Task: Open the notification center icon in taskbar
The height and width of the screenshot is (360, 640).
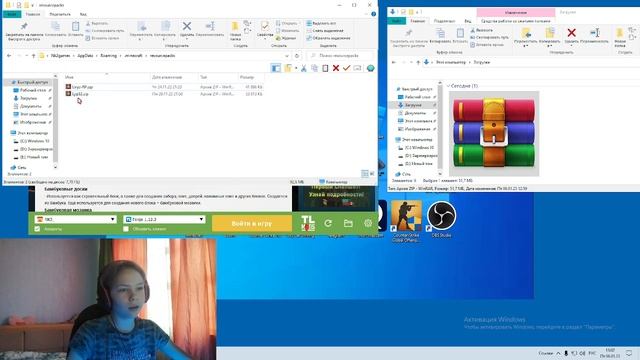Action: point(629,353)
